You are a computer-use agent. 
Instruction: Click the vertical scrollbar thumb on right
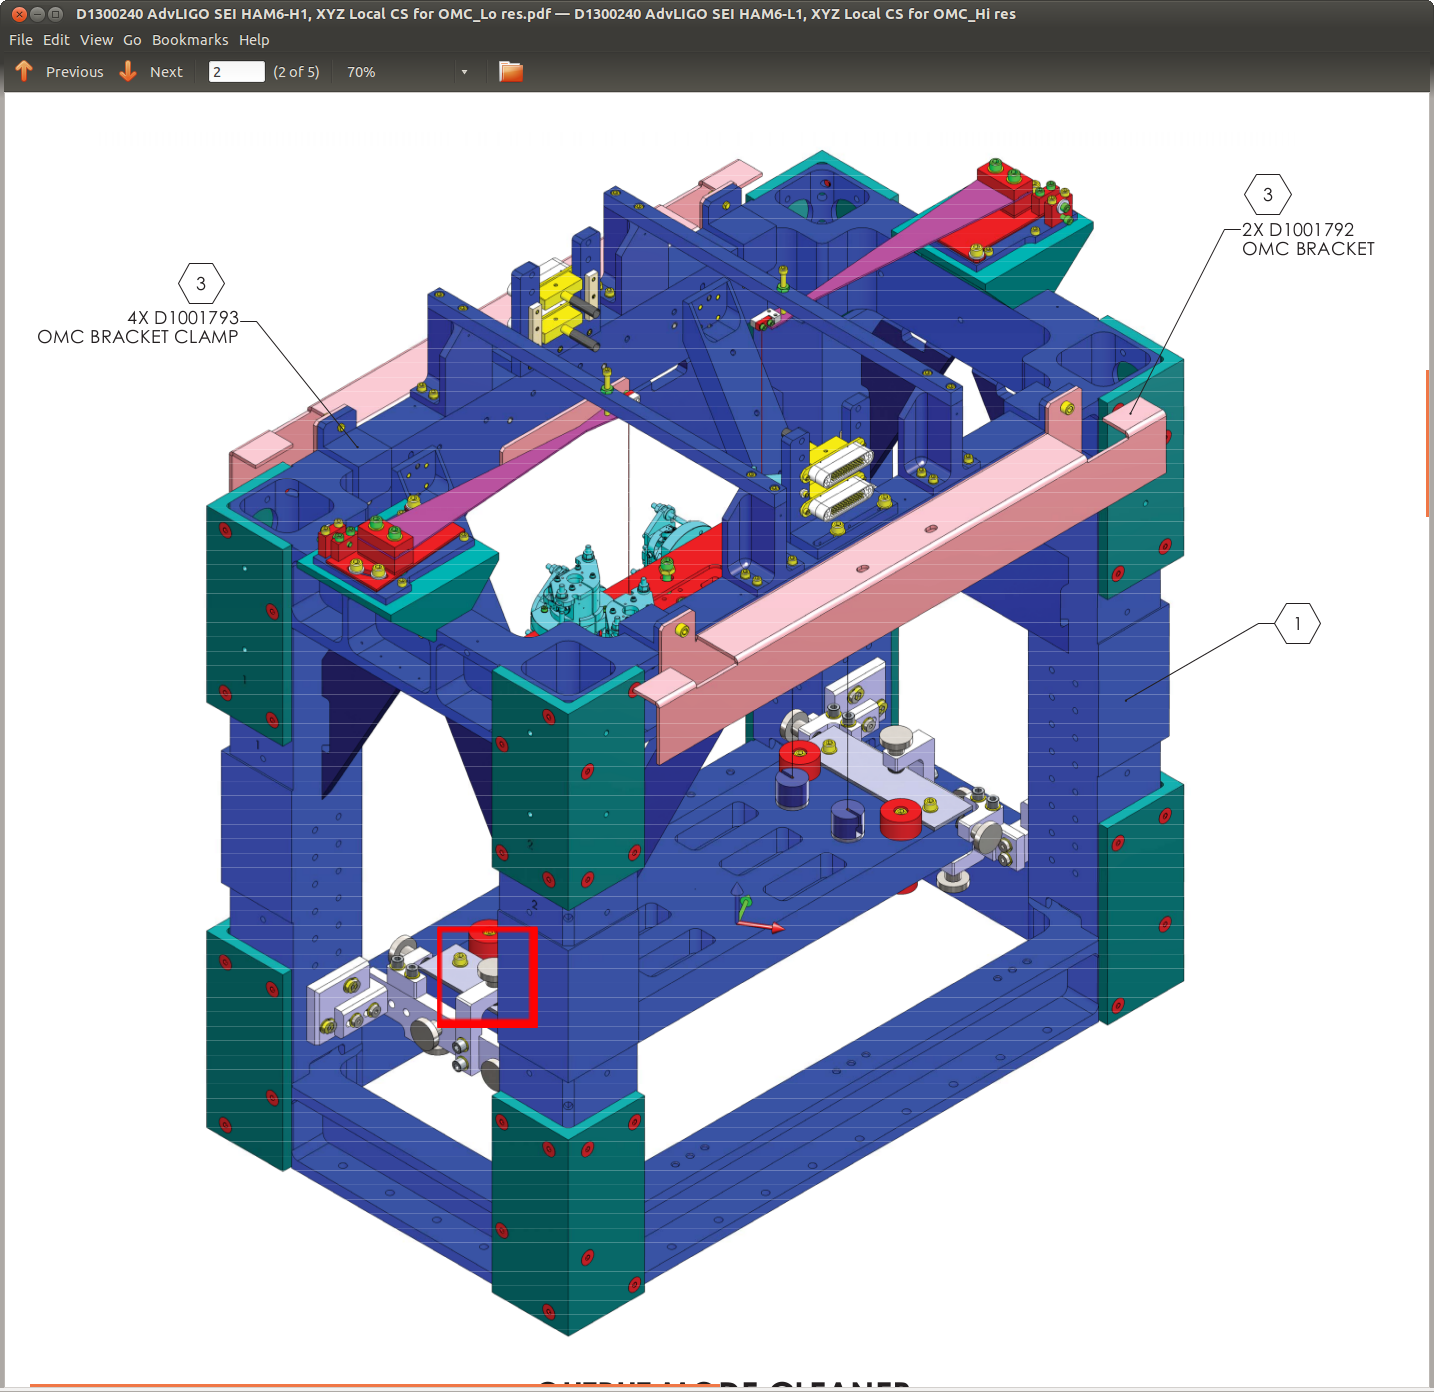pyautogui.click(x=1428, y=443)
